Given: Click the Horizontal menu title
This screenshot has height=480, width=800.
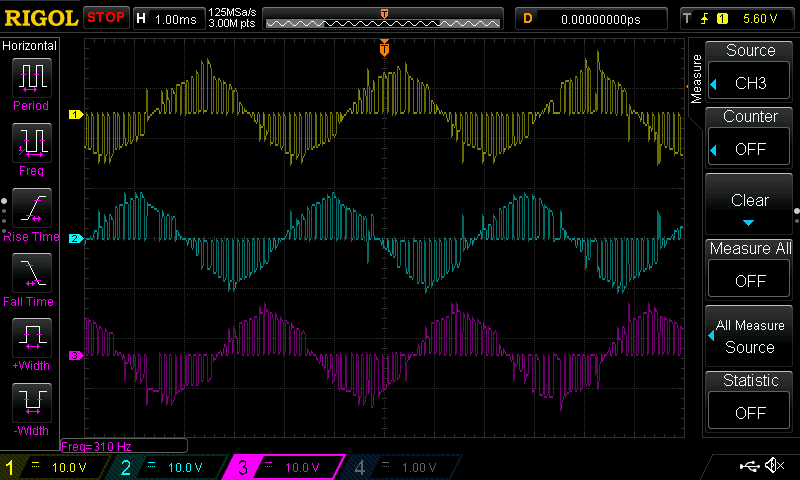Looking at the screenshot, I should pos(30,46).
